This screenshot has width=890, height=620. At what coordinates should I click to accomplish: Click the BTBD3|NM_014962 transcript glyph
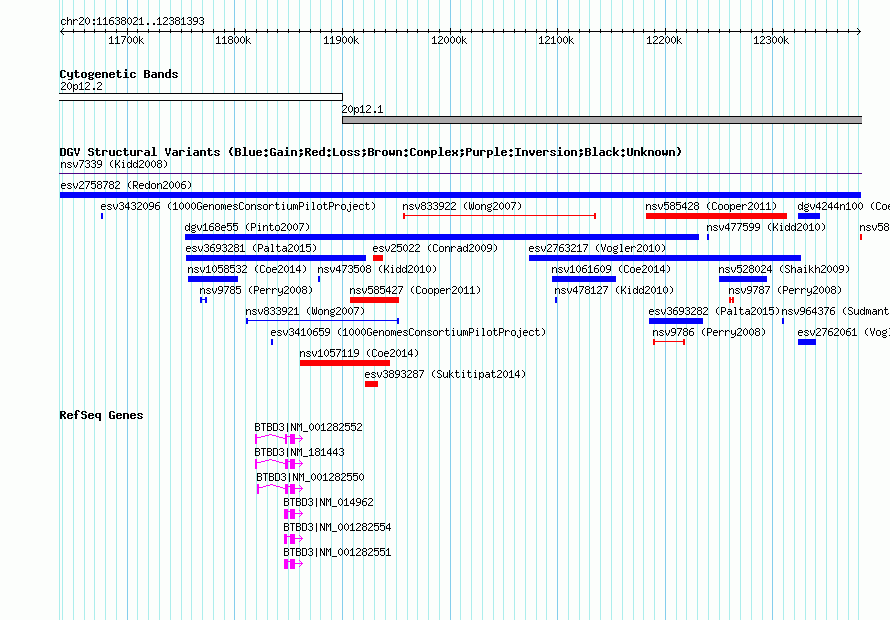(x=293, y=513)
